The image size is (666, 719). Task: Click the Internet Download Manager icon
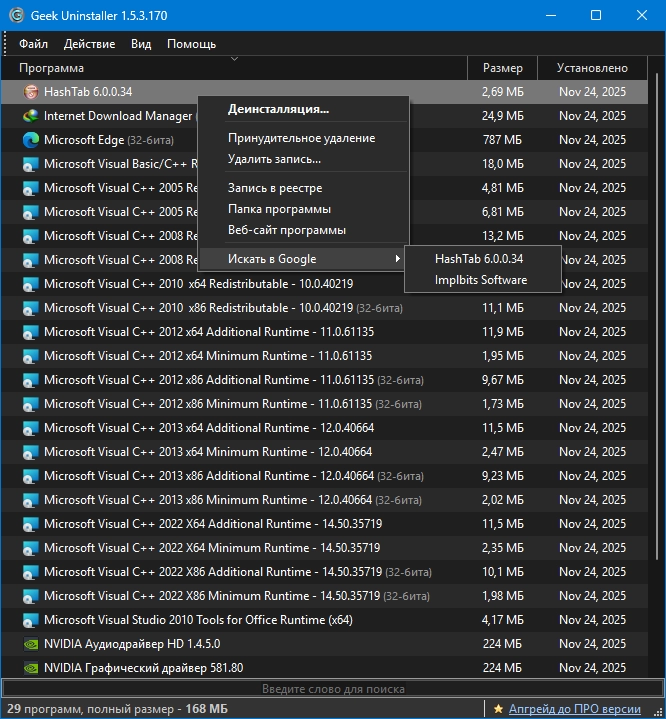click(30, 116)
